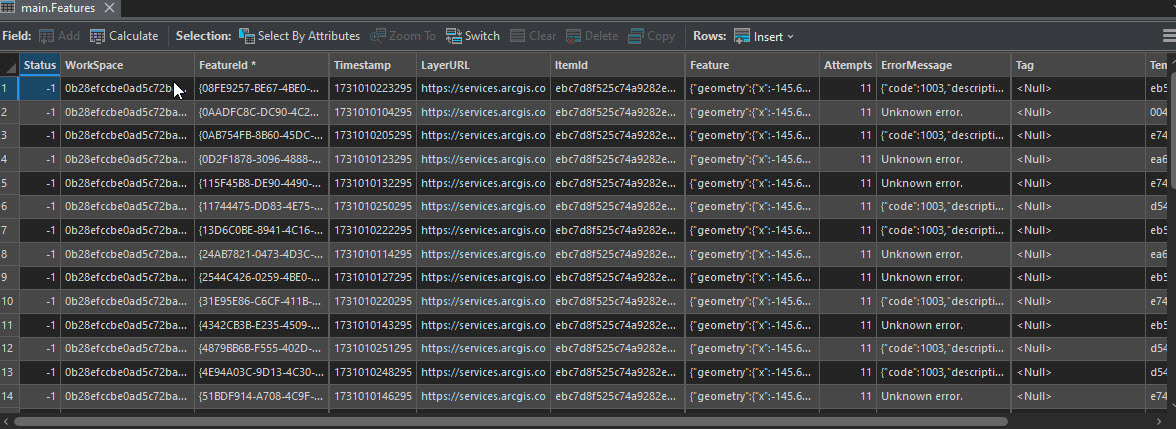Click the horizontal scrollbar thumb
The image size is (1176, 429).
click(510, 422)
